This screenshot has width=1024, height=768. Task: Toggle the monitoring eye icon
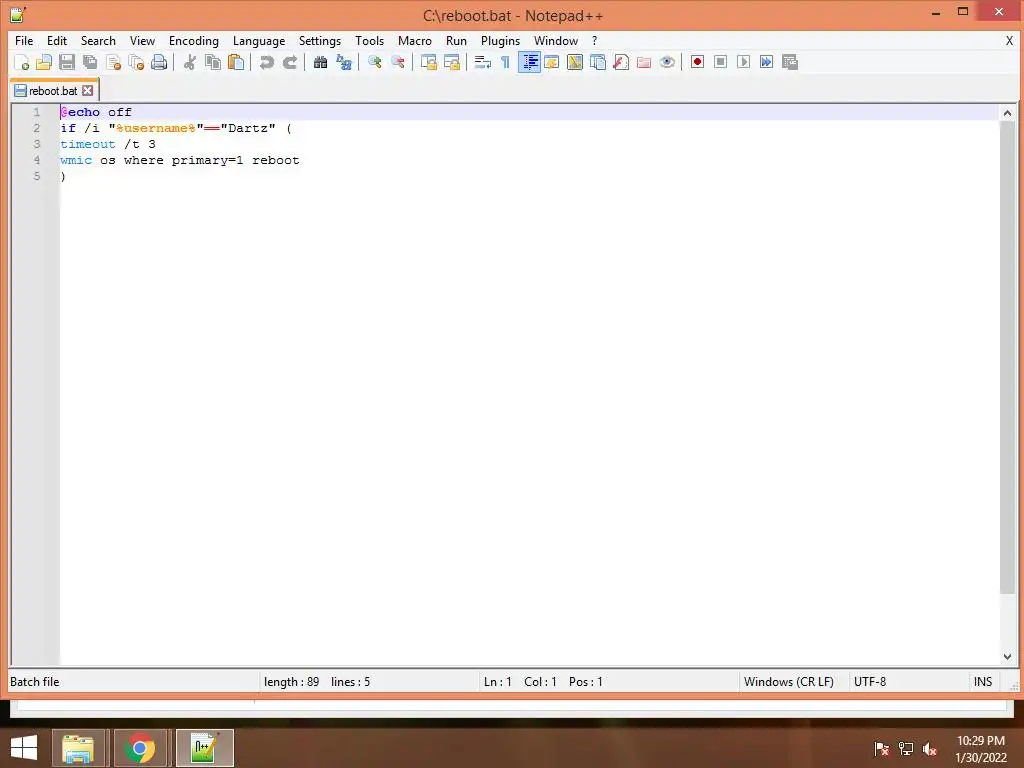coord(667,62)
